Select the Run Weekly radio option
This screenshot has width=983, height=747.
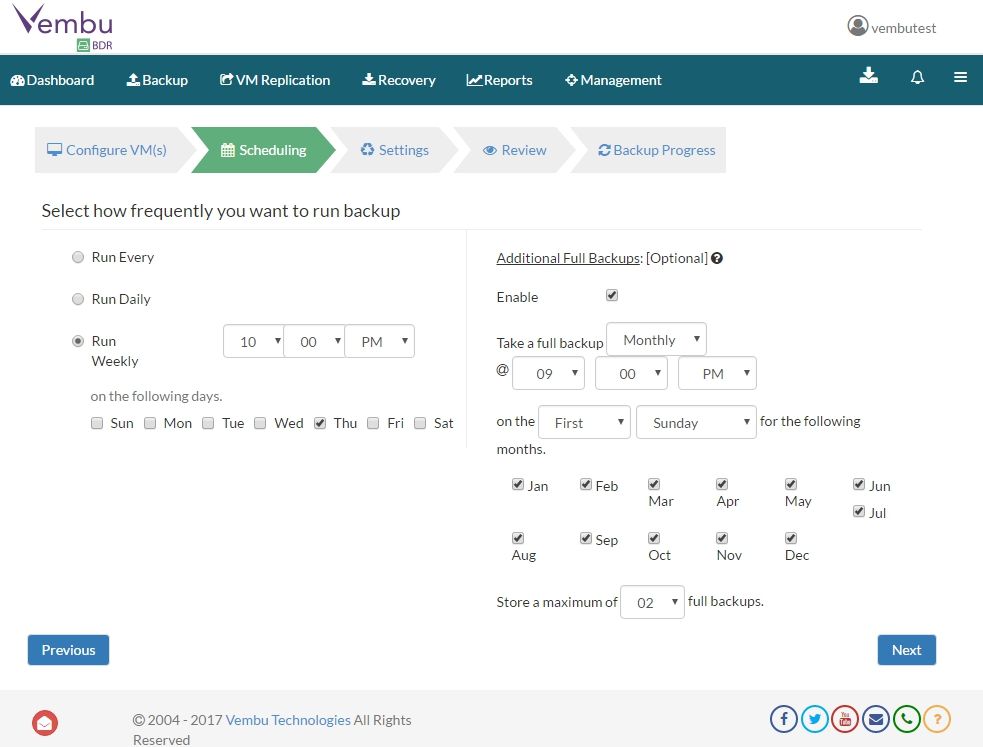pos(78,341)
